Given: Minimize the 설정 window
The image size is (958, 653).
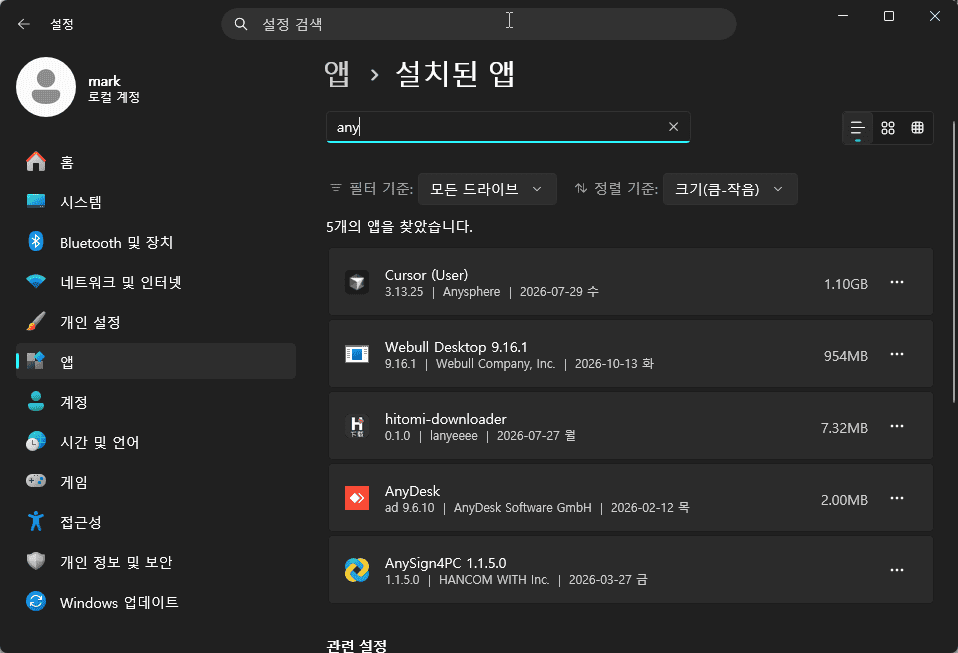Looking at the screenshot, I should point(843,16).
